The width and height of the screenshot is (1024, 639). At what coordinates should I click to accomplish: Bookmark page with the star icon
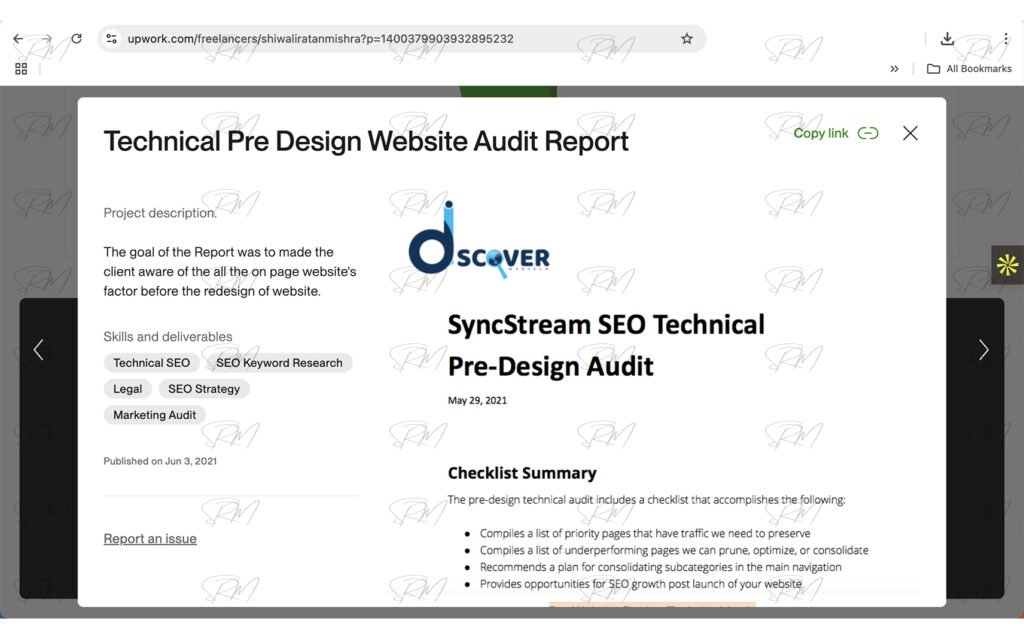[686, 39]
